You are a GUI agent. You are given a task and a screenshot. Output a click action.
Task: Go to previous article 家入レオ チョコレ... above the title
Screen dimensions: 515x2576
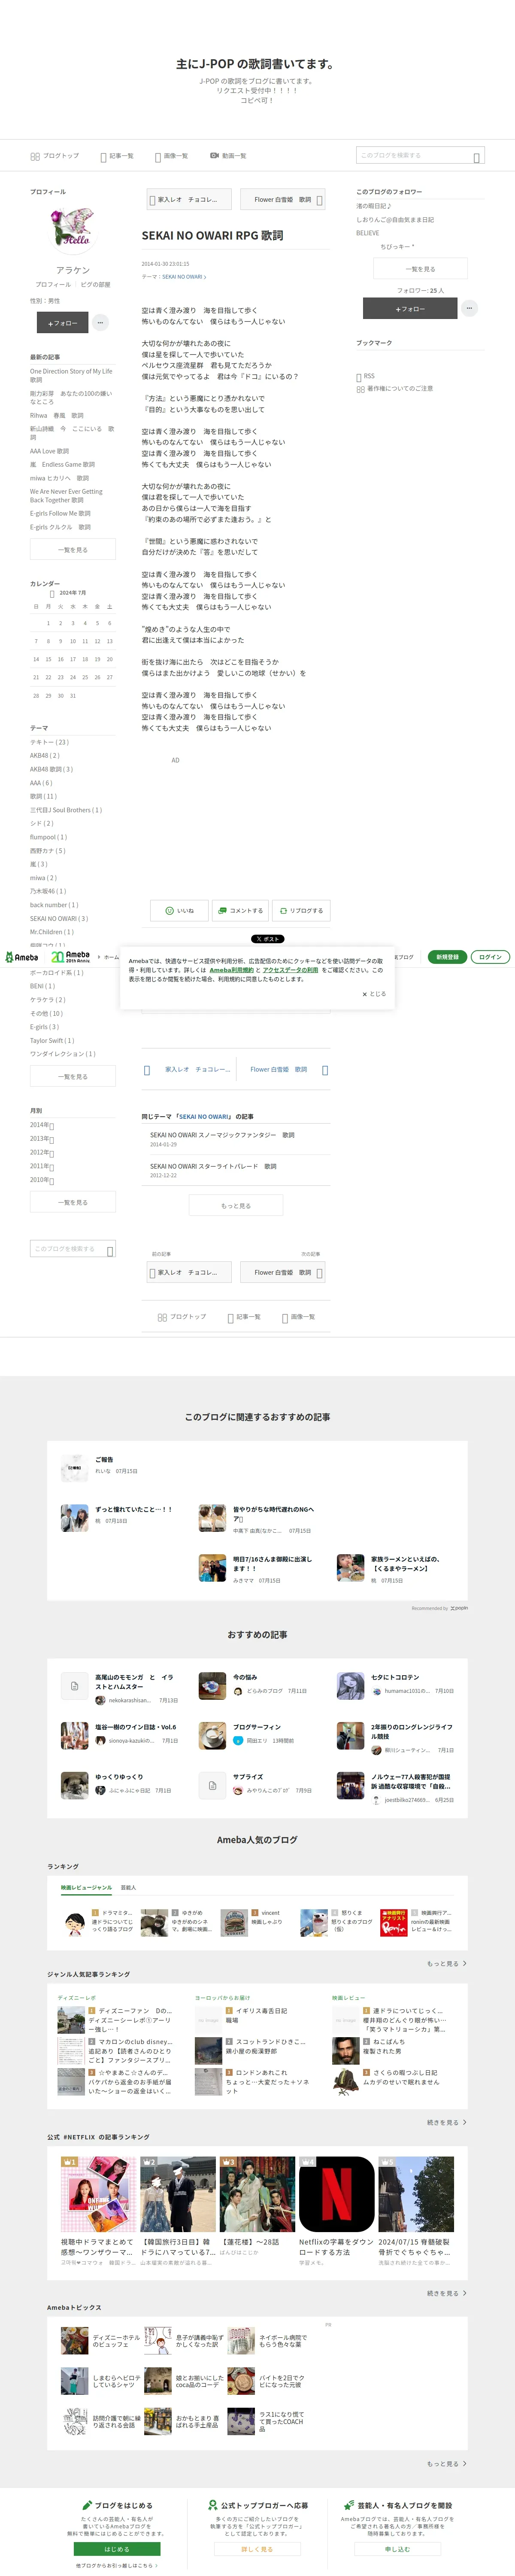pos(188,200)
